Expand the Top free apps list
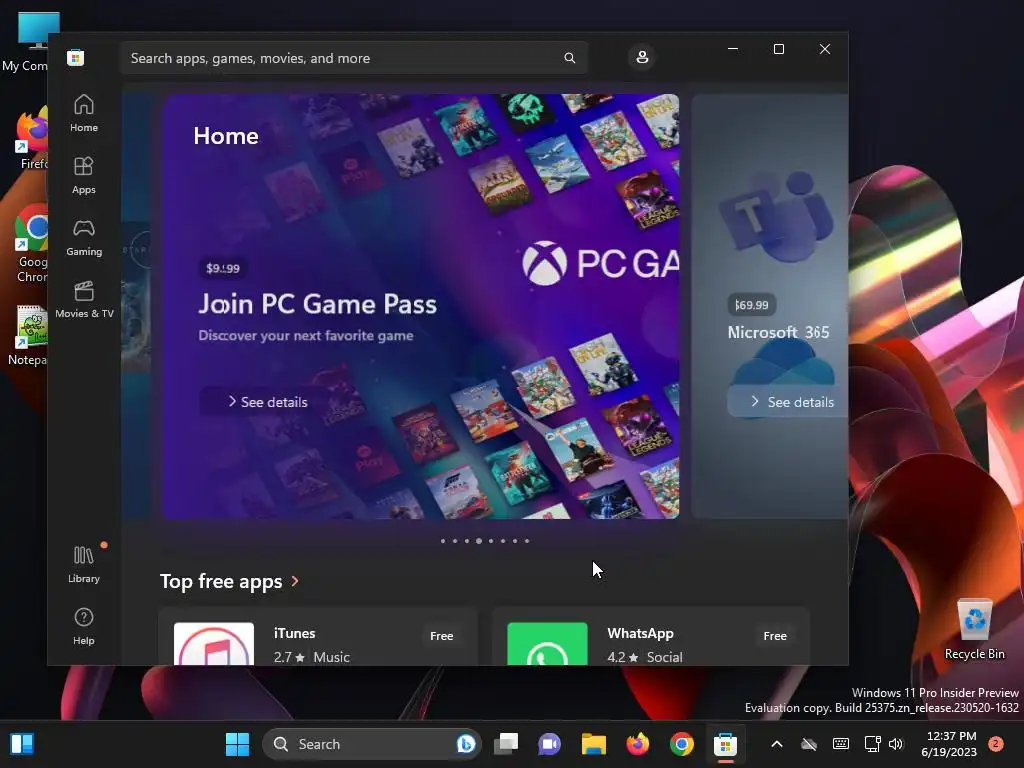The width and height of the screenshot is (1024, 768). [x=229, y=581]
